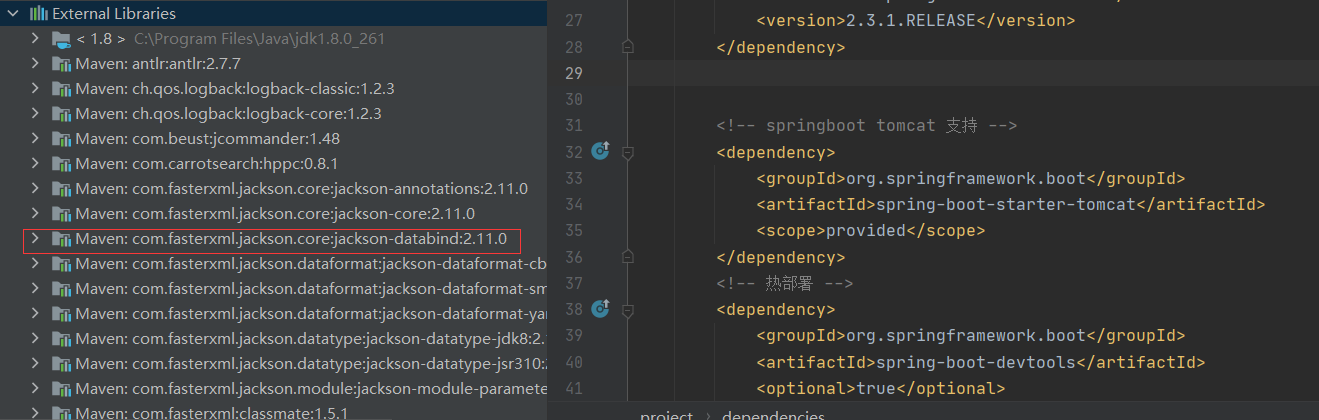This screenshot has width=1319, height=420.
Task: Click groupId 'org.springframework.boot' on line 33
Action: pos(966,178)
